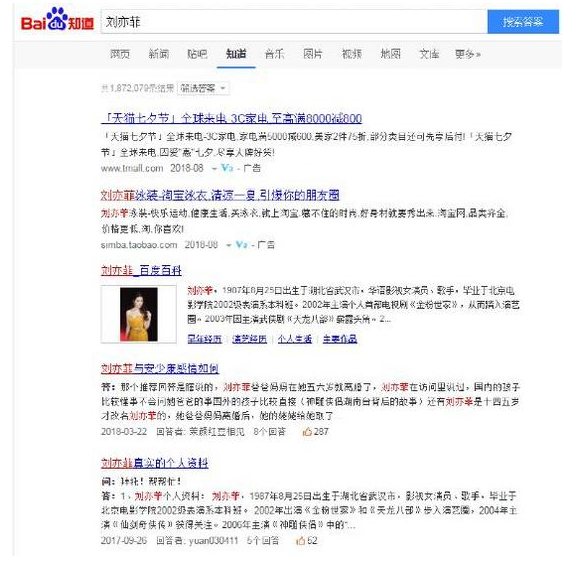
Task: Open the 主要作品 sub-link under the Baike result
Action: click(340, 339)
